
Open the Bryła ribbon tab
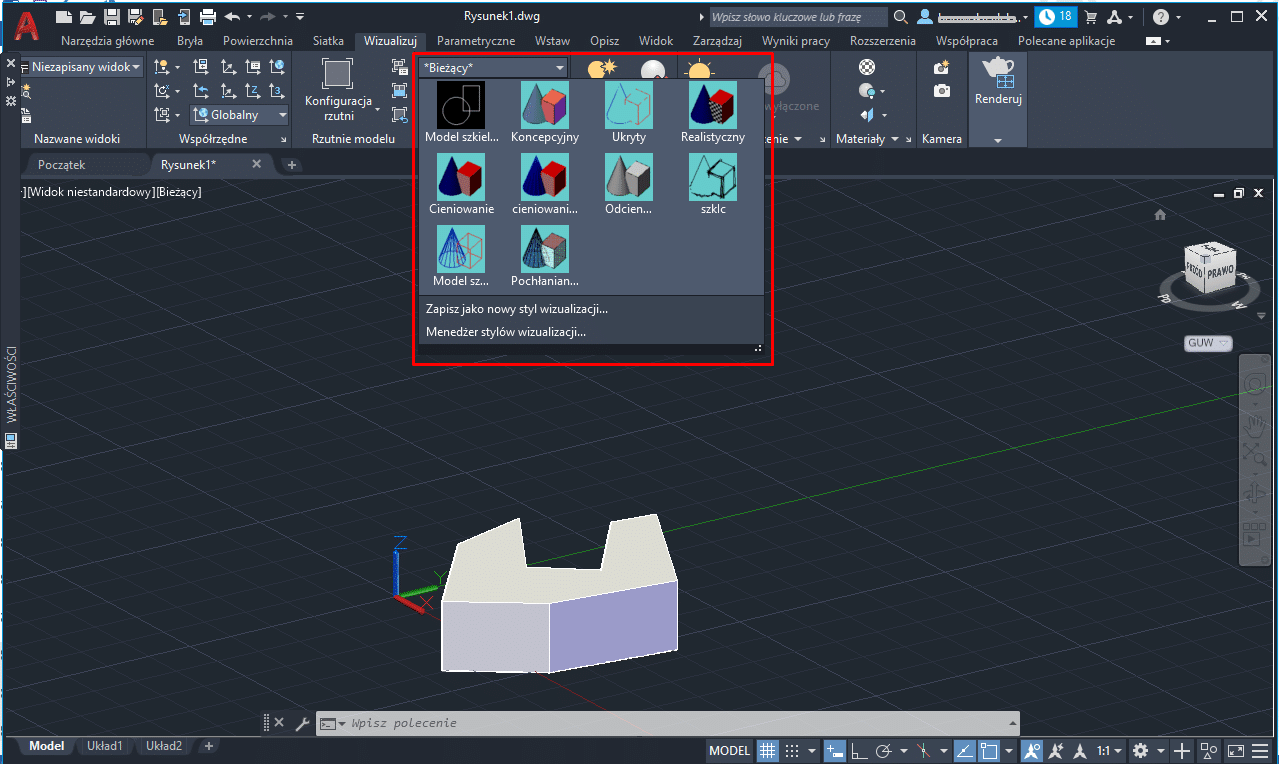coord(189,41)
